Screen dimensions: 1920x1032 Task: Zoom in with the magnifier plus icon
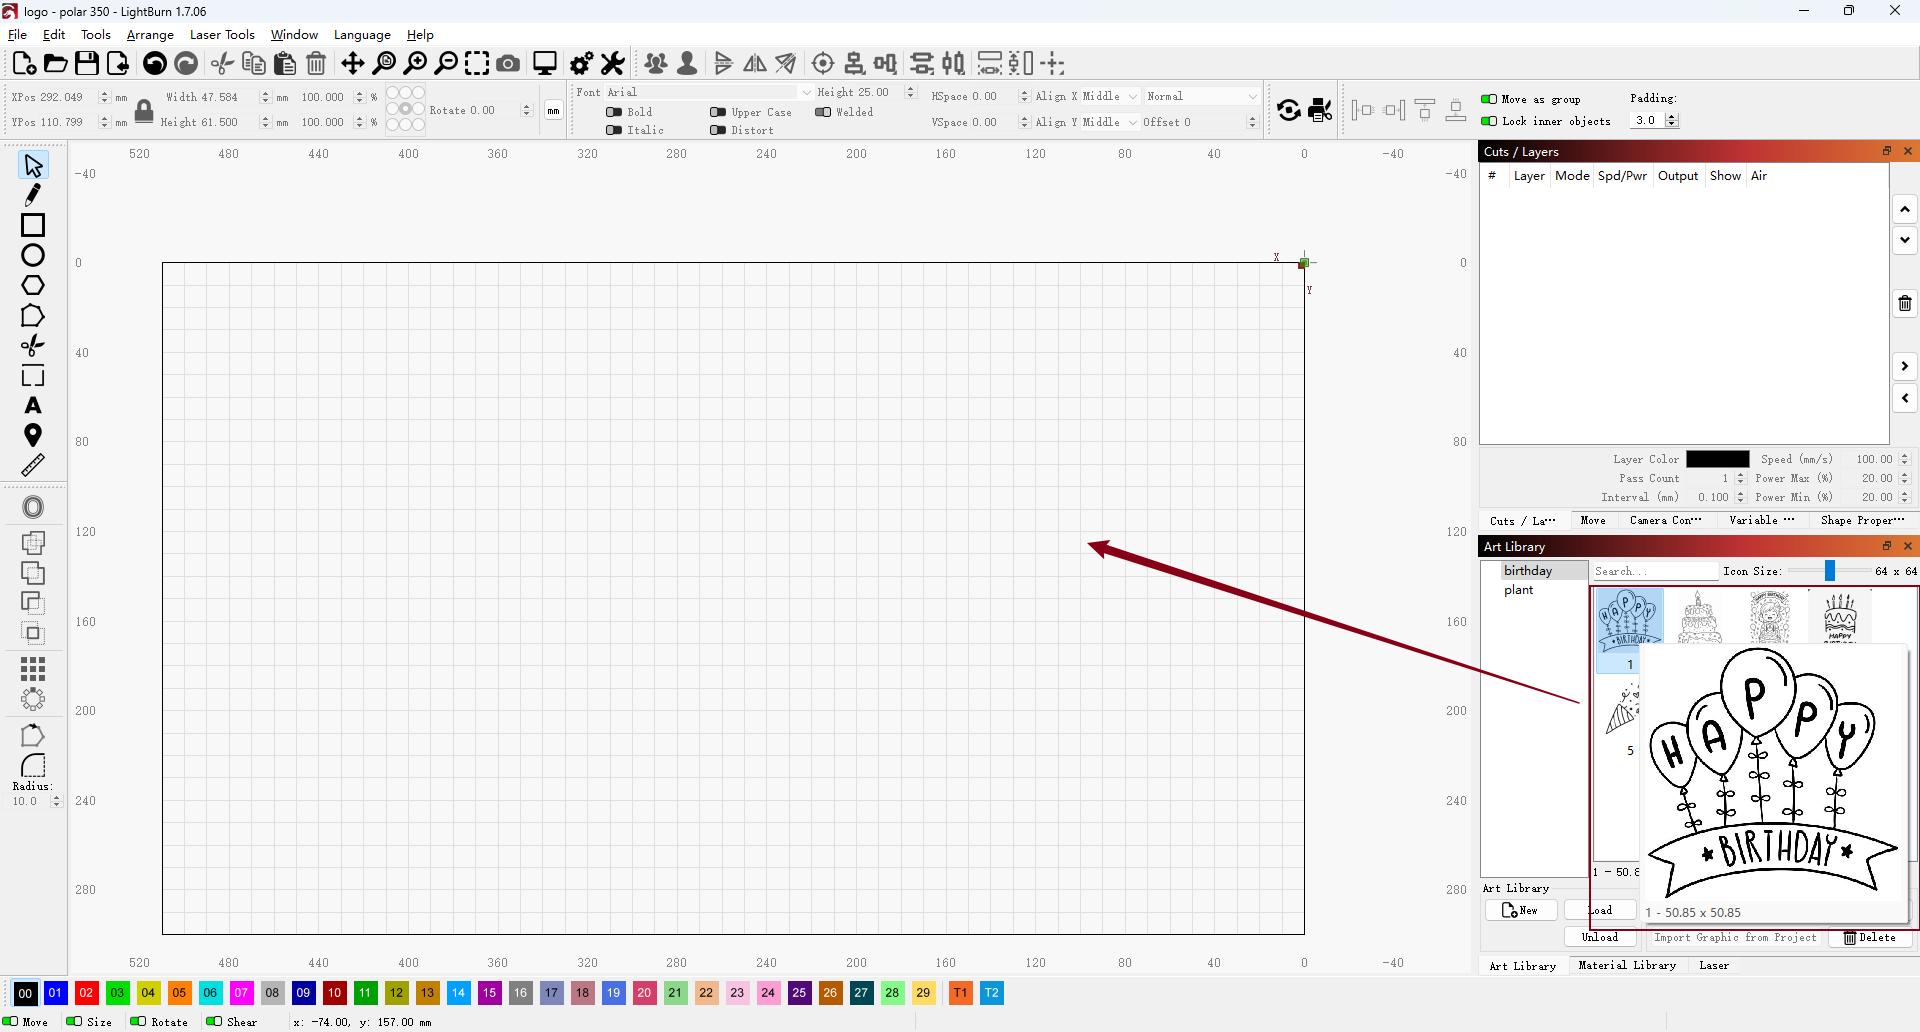tap(415, 63)
